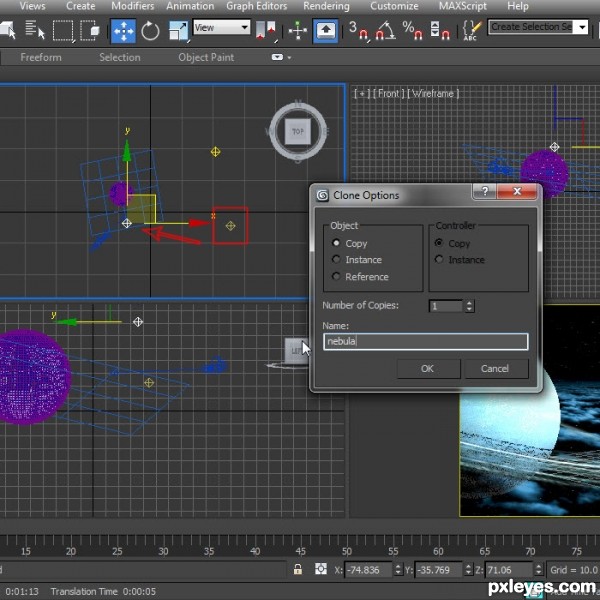Click the Y coordinate spinner arrows
This screenshot has height=600, width=600.
click(x=469, y=569)
